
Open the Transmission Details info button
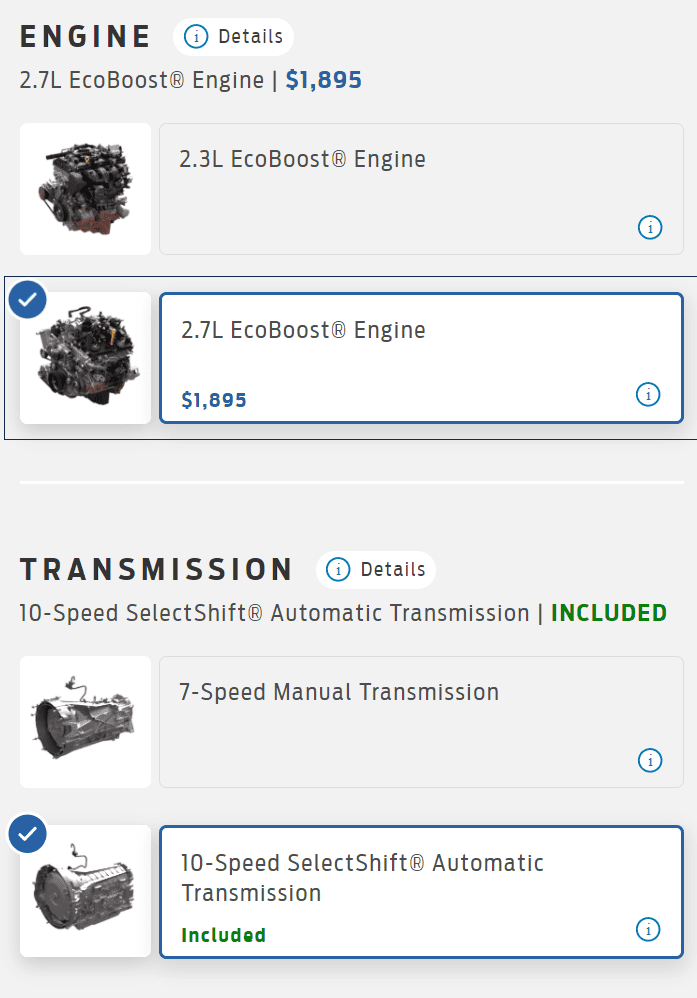[376, 570]
